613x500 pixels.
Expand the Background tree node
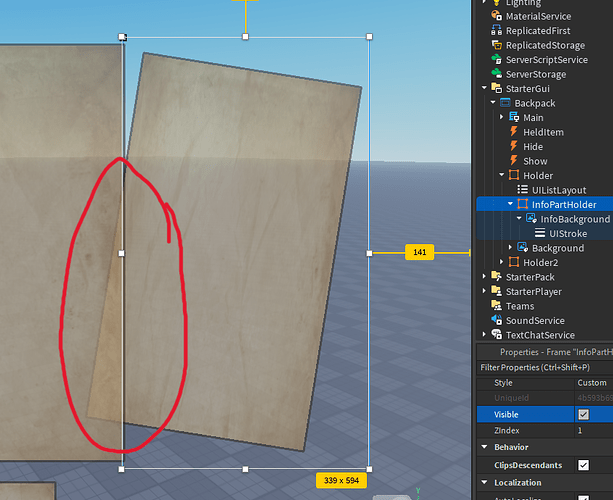(x=510, y=247)
